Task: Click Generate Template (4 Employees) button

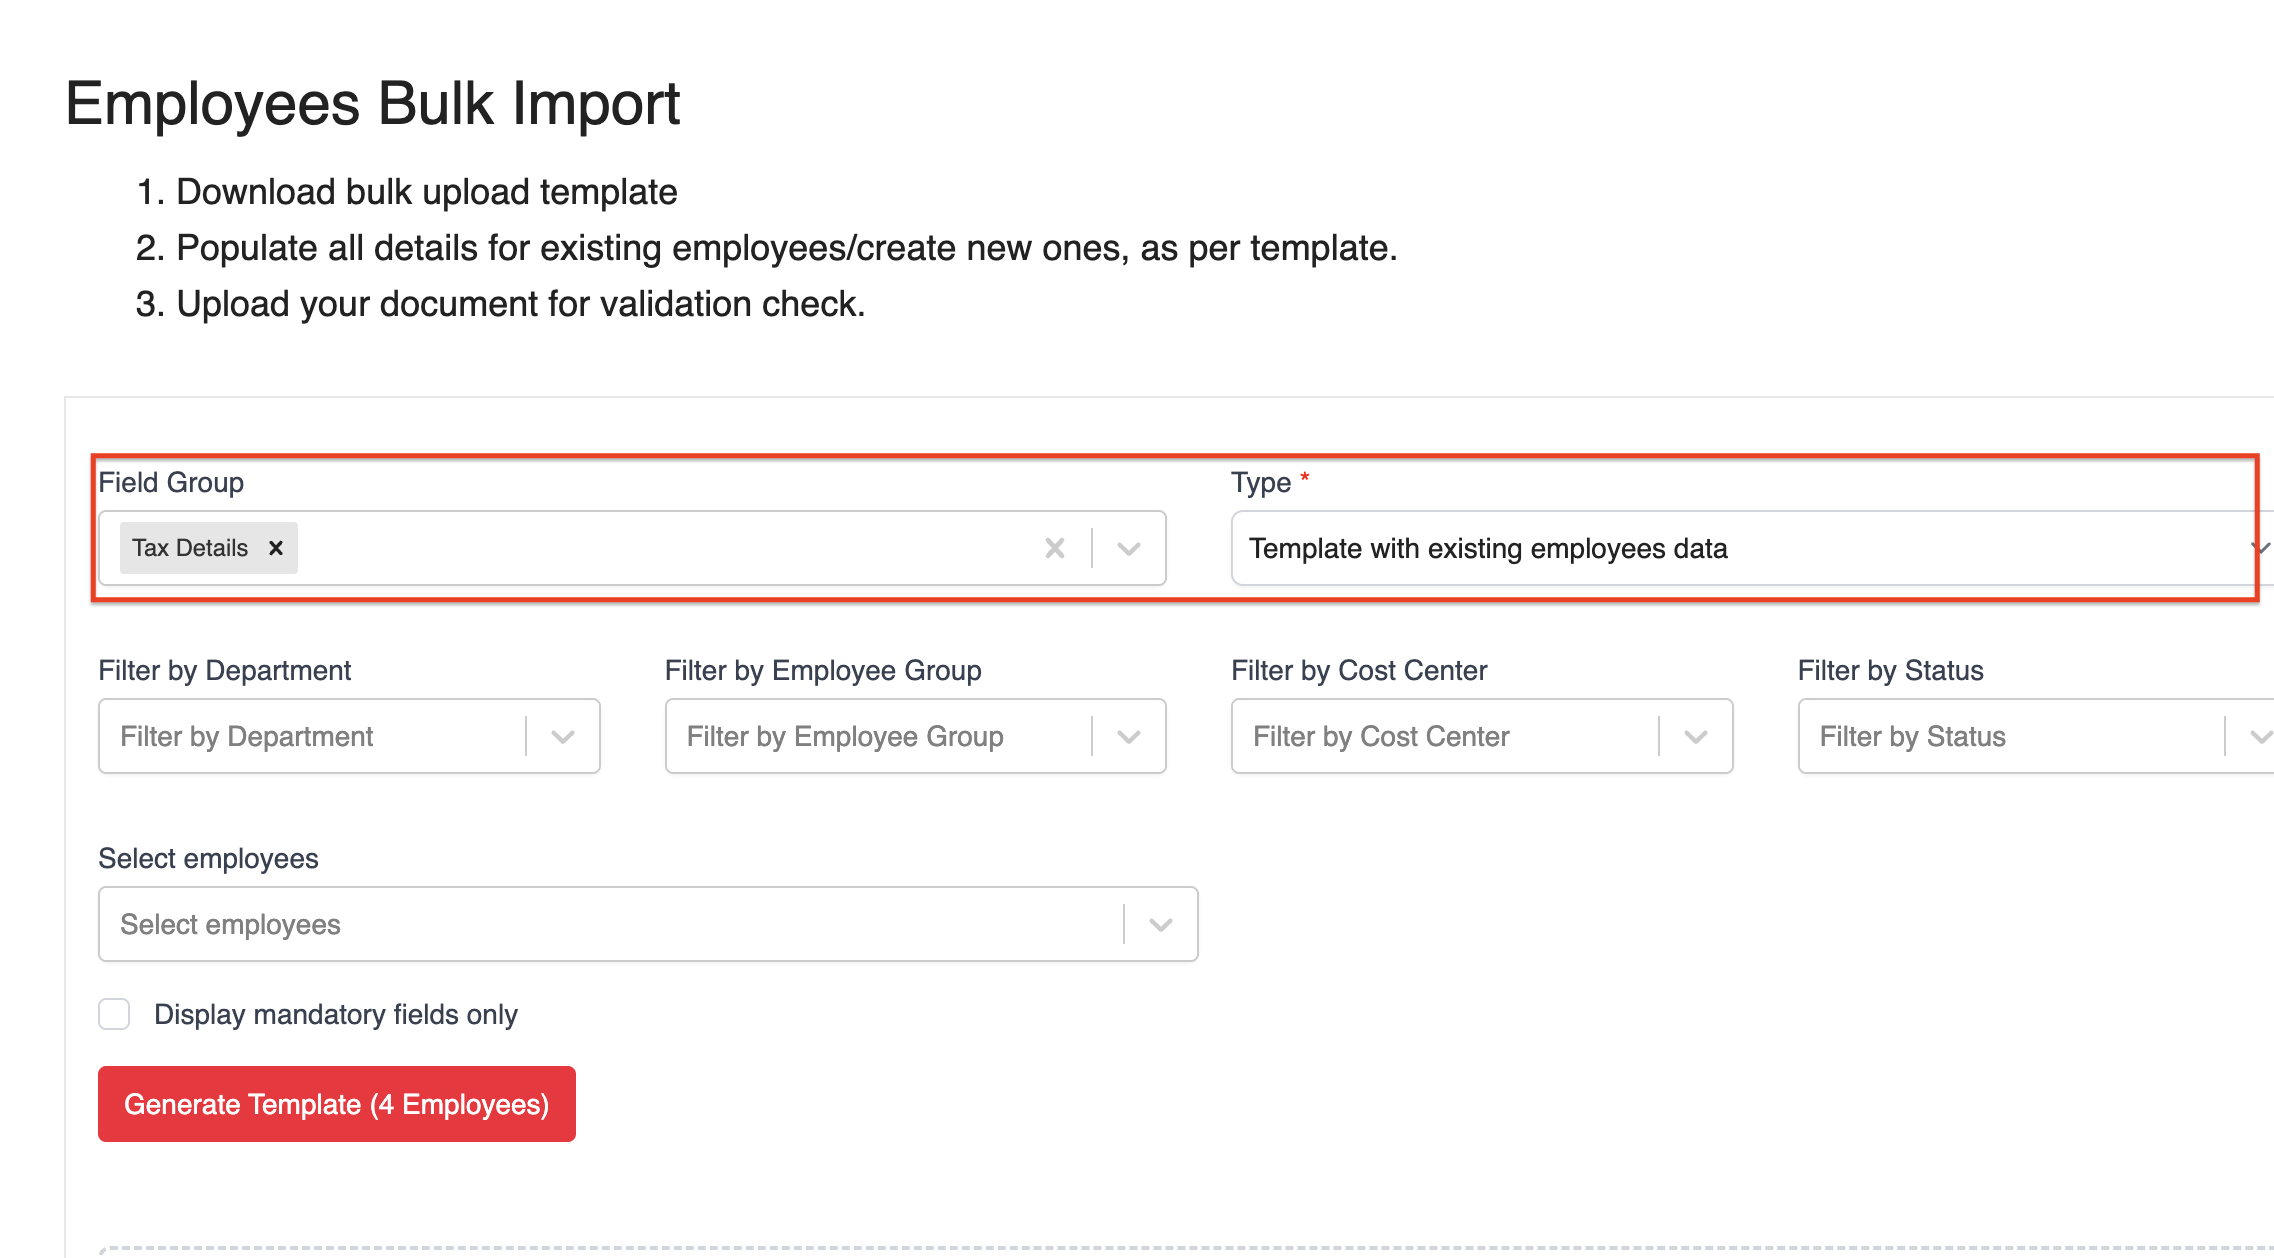Action: (x=337, y=1104)
